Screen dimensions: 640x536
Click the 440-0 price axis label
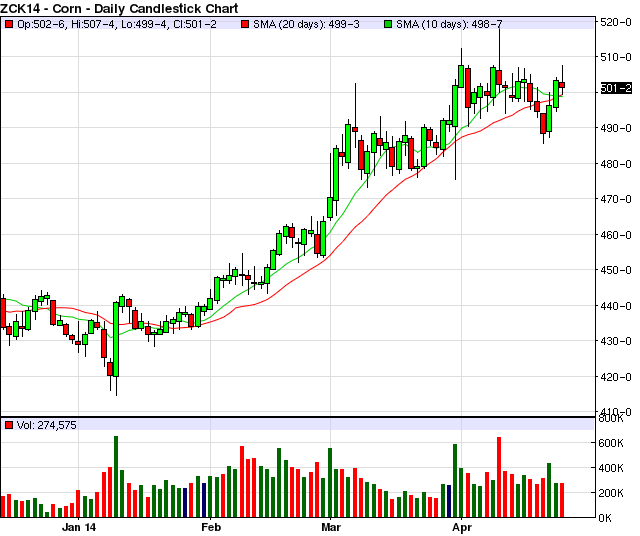[616, 306]
